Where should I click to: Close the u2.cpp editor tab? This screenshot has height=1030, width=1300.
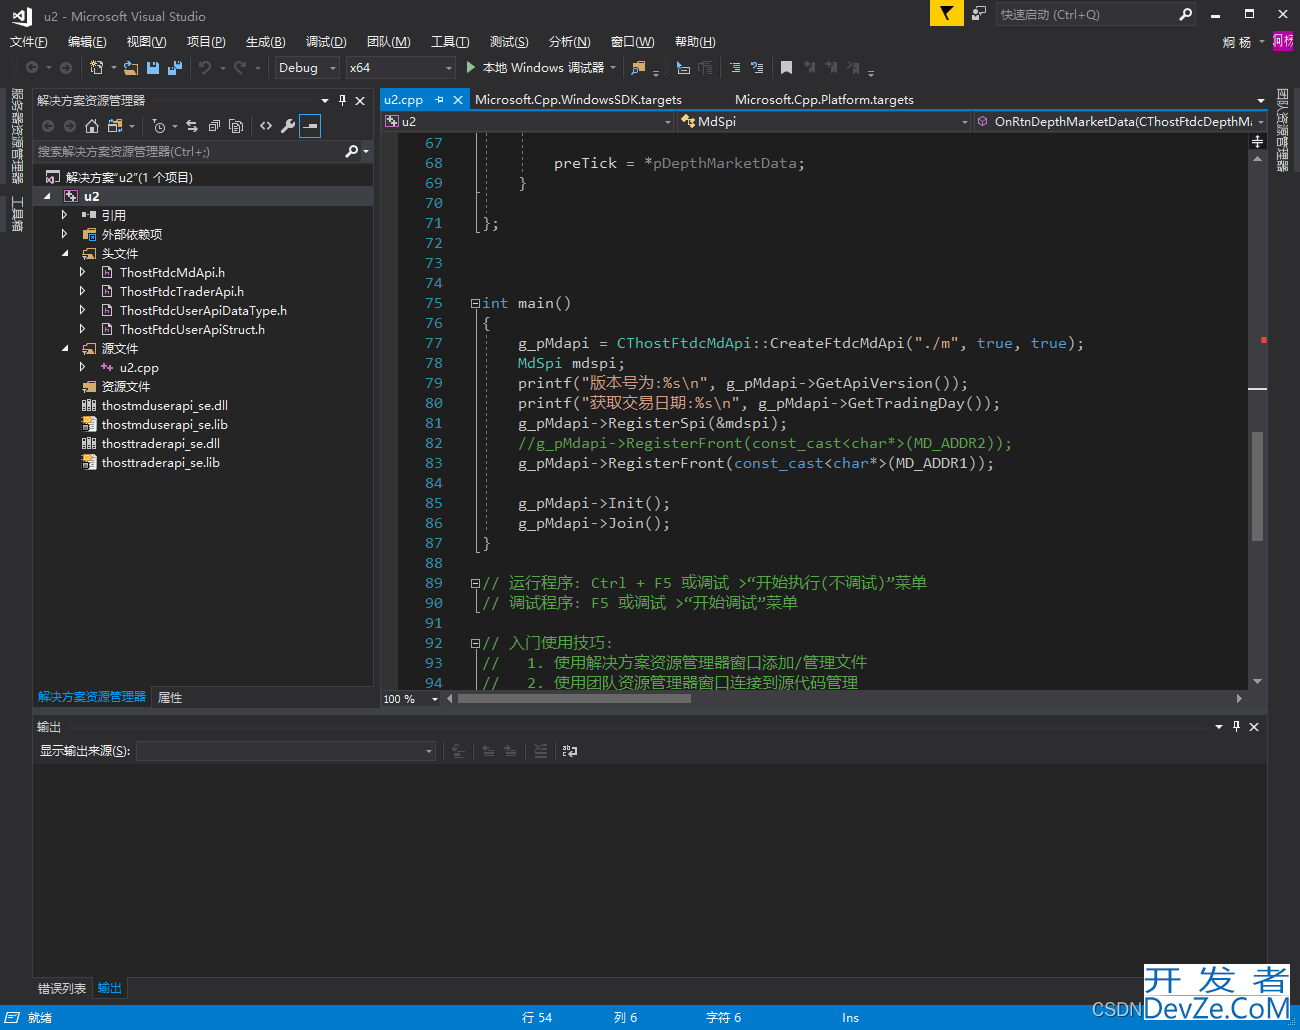(x=458, y=99)
